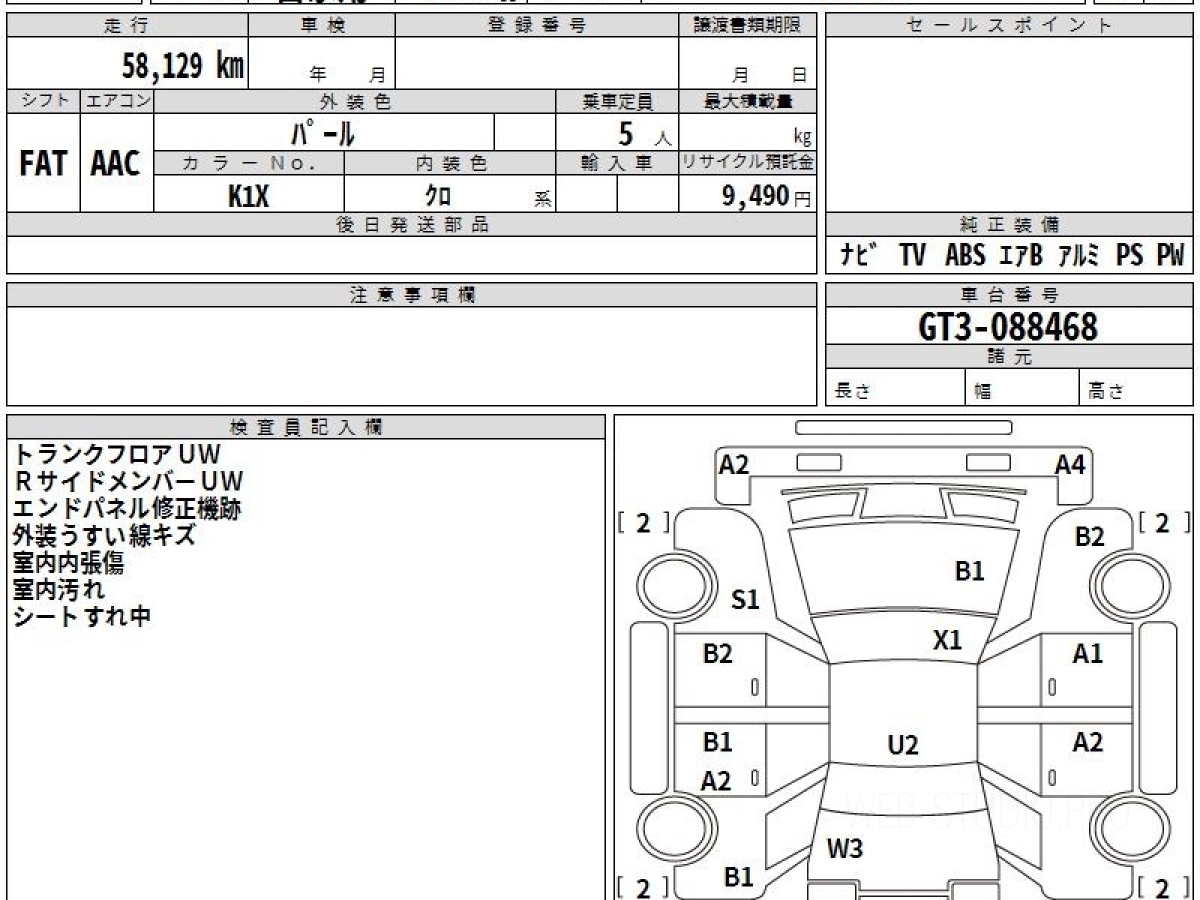Click the B1 mark on the hood
The height and width of the screenshot is (900, 1200).
(970, 571)
